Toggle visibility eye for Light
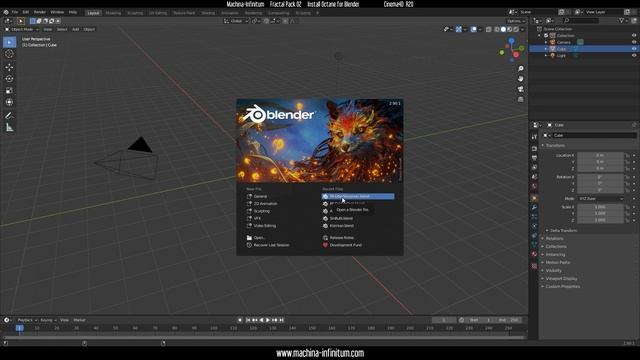The image size is (640, 360). click(634, 56)
